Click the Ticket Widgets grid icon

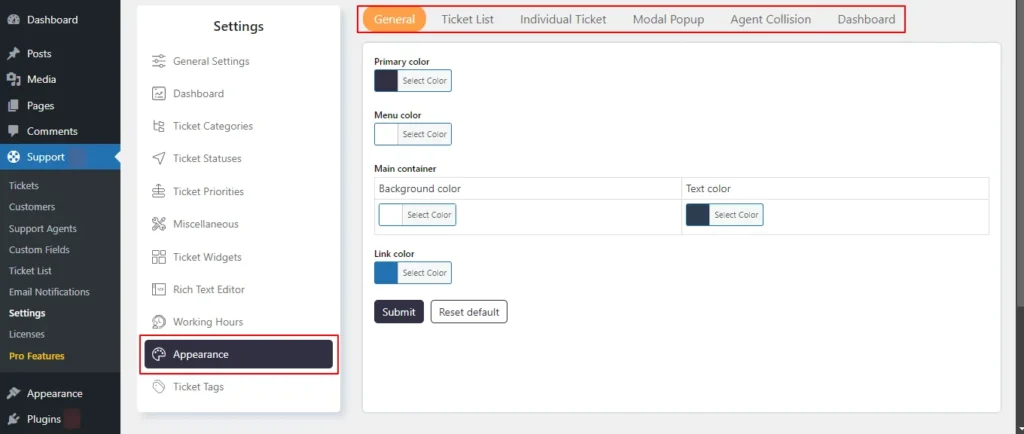point(159,256)
